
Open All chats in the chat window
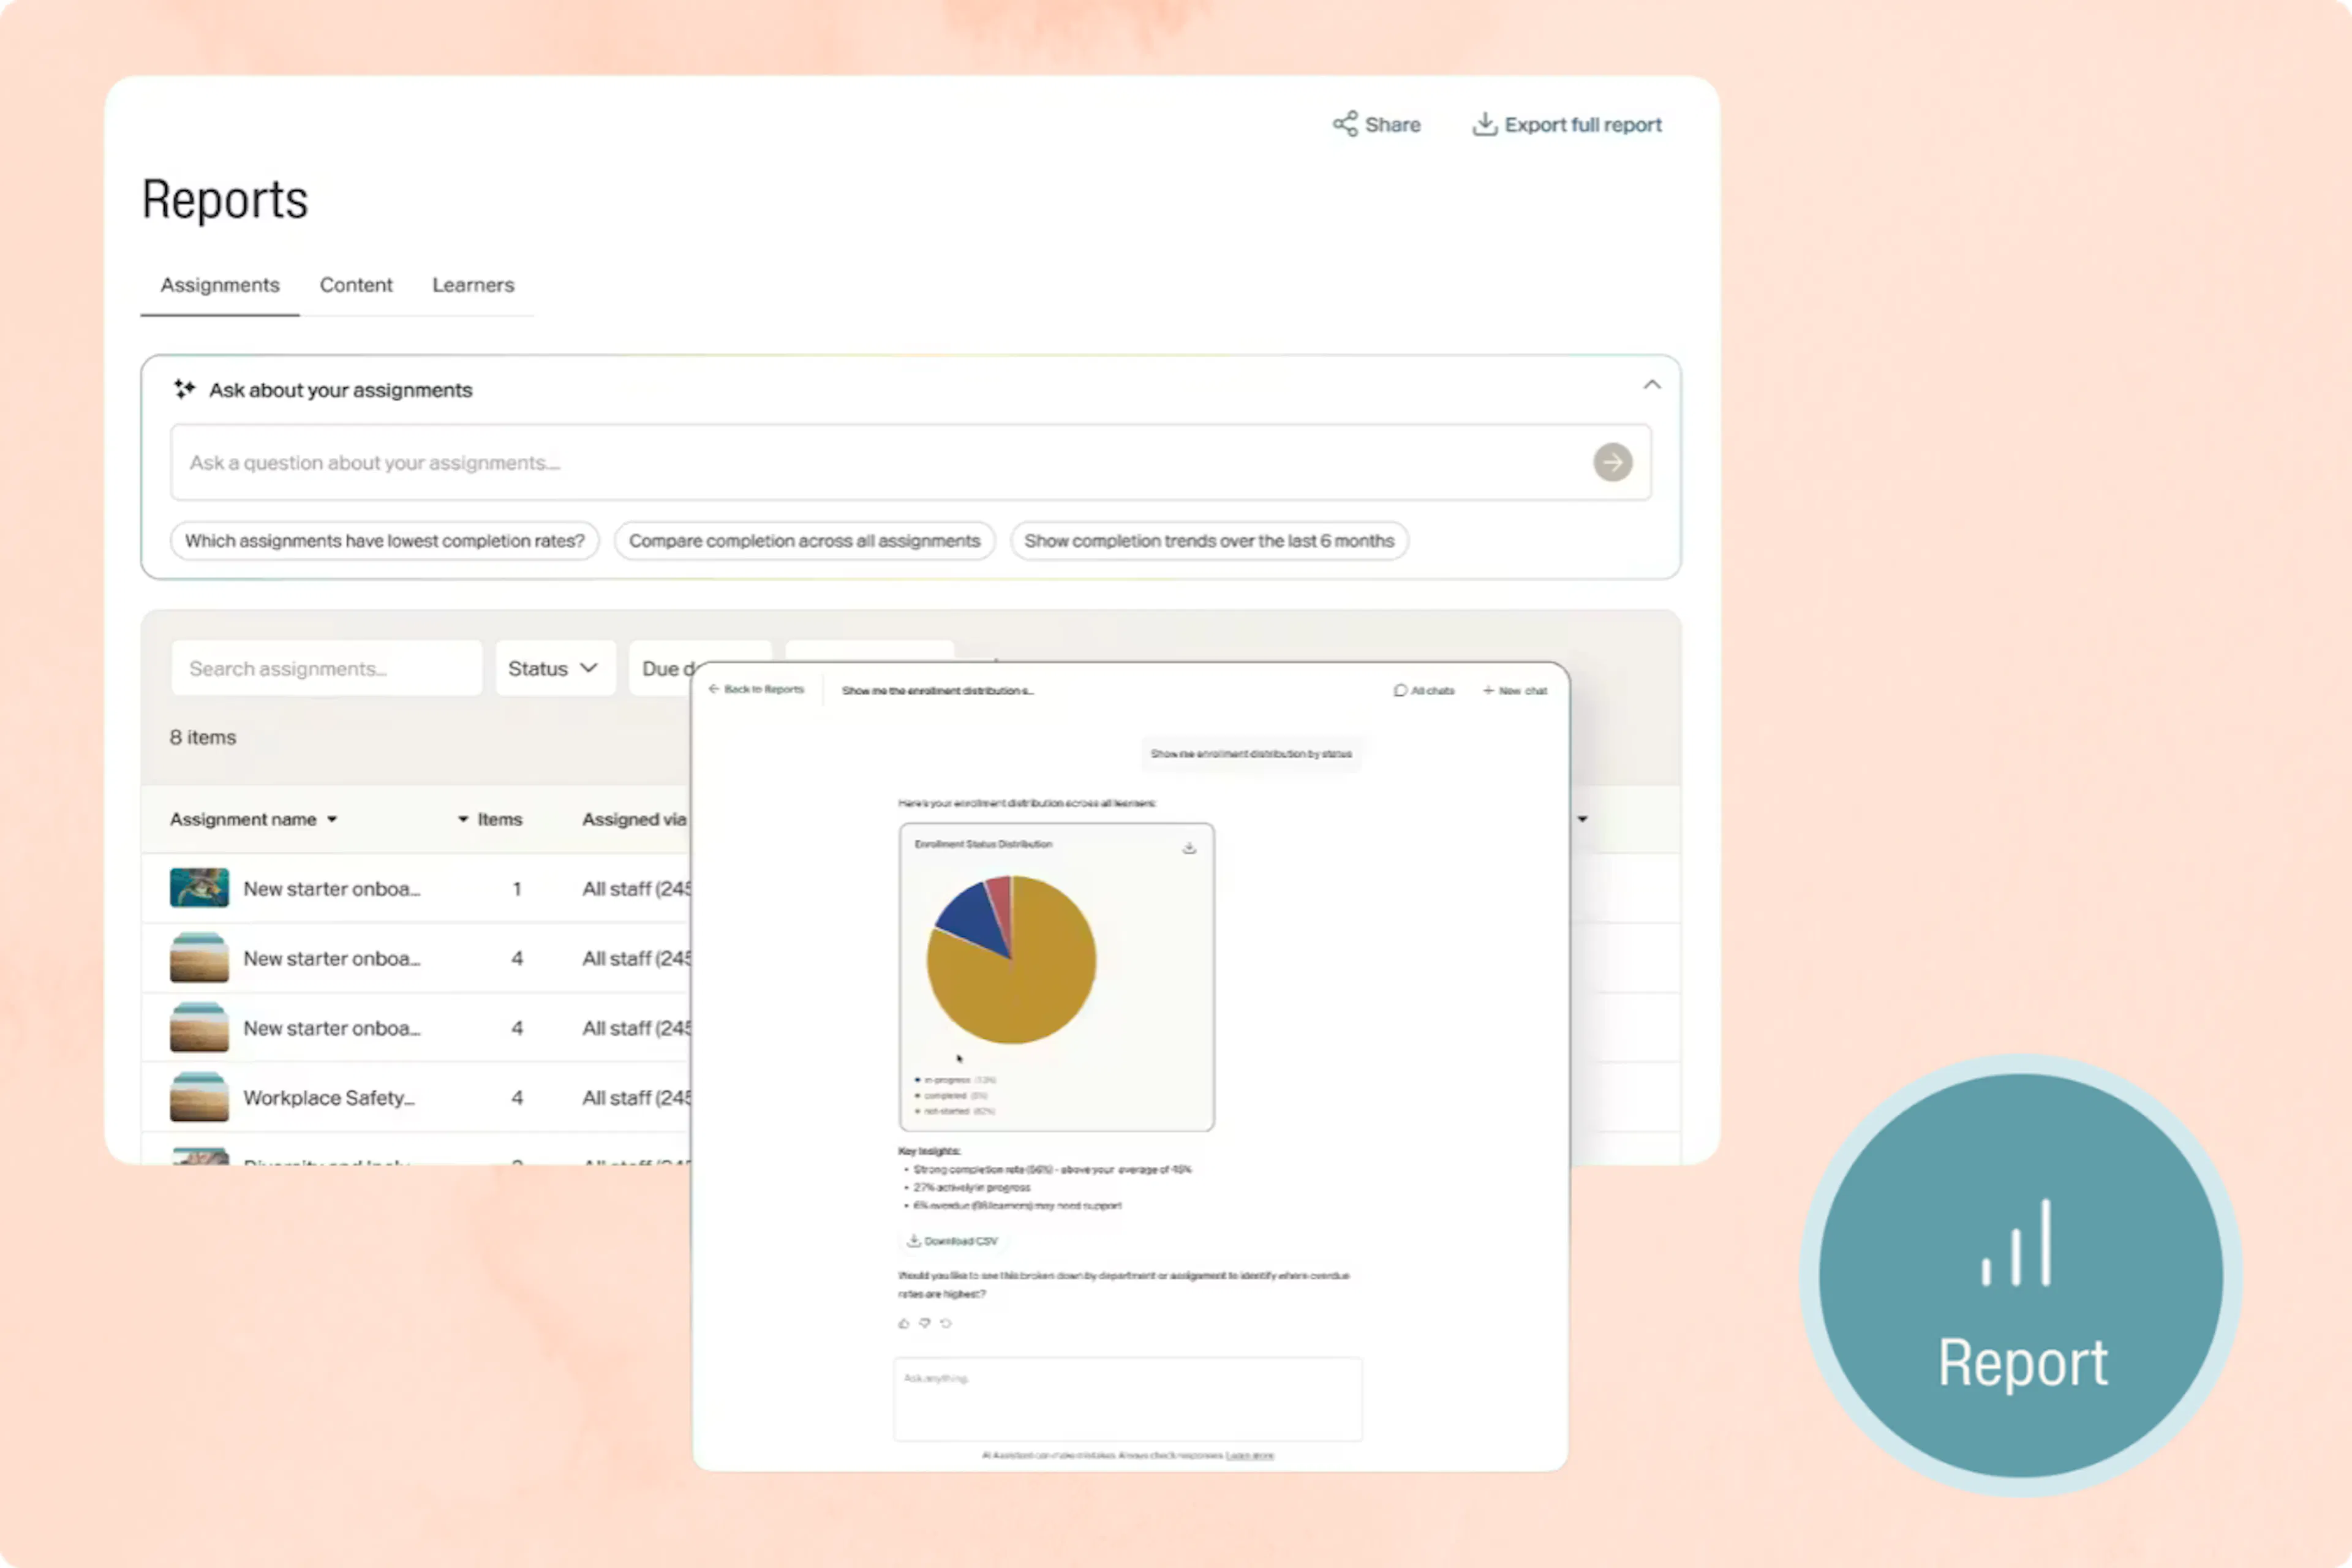1424,691
